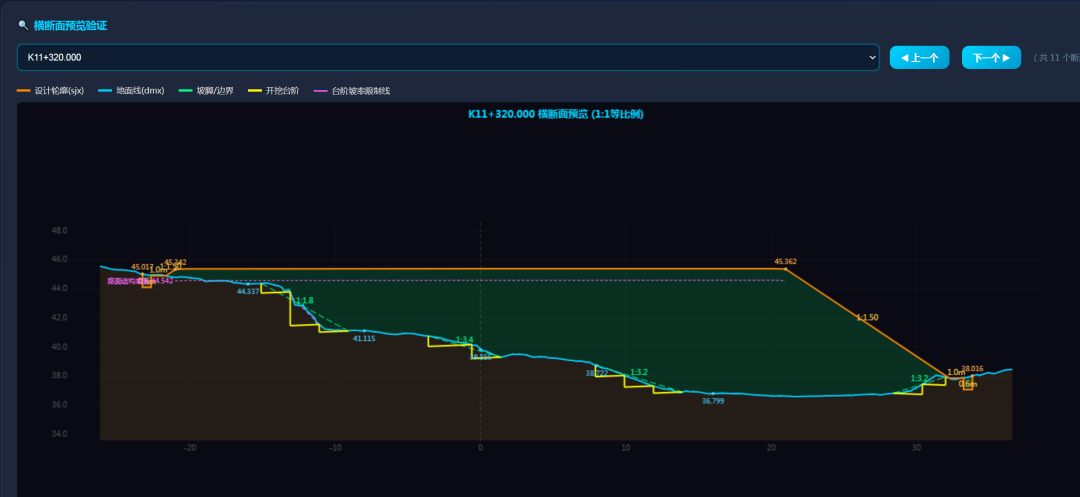Toggle the 台阶坡率限制线 legend entry
The width and height of the screenshot is (1080, 497).
[x=353, y=91]
